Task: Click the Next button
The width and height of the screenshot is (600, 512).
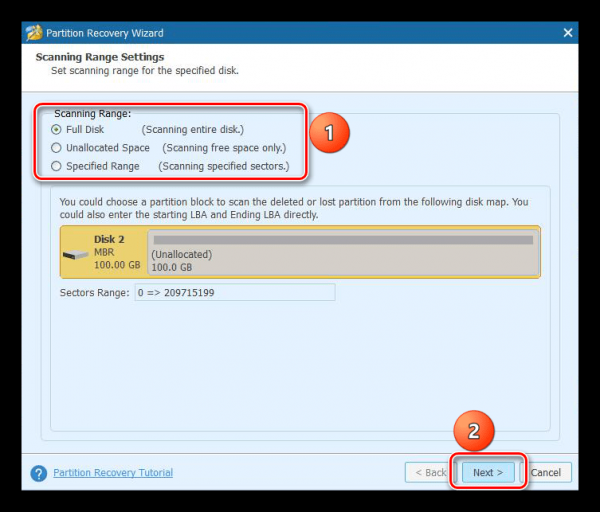Action: [488, 473]
